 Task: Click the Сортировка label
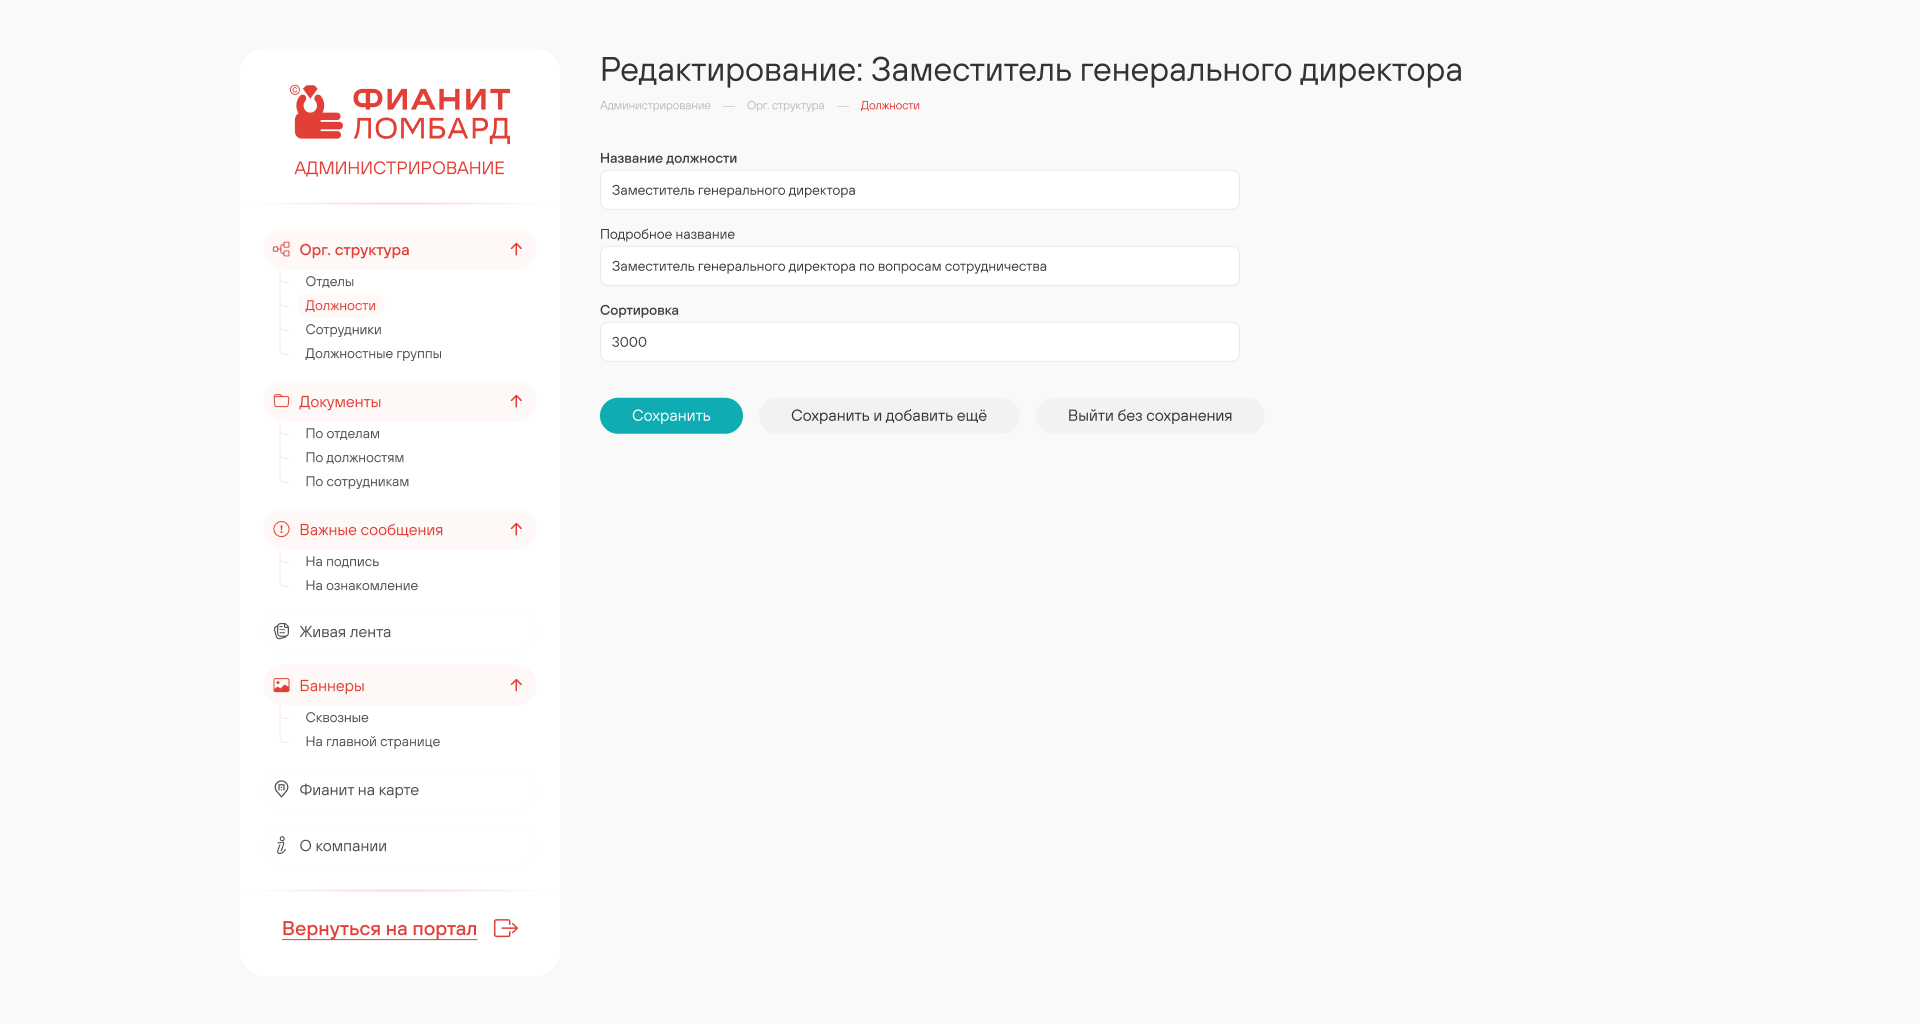tap(639, 310)
